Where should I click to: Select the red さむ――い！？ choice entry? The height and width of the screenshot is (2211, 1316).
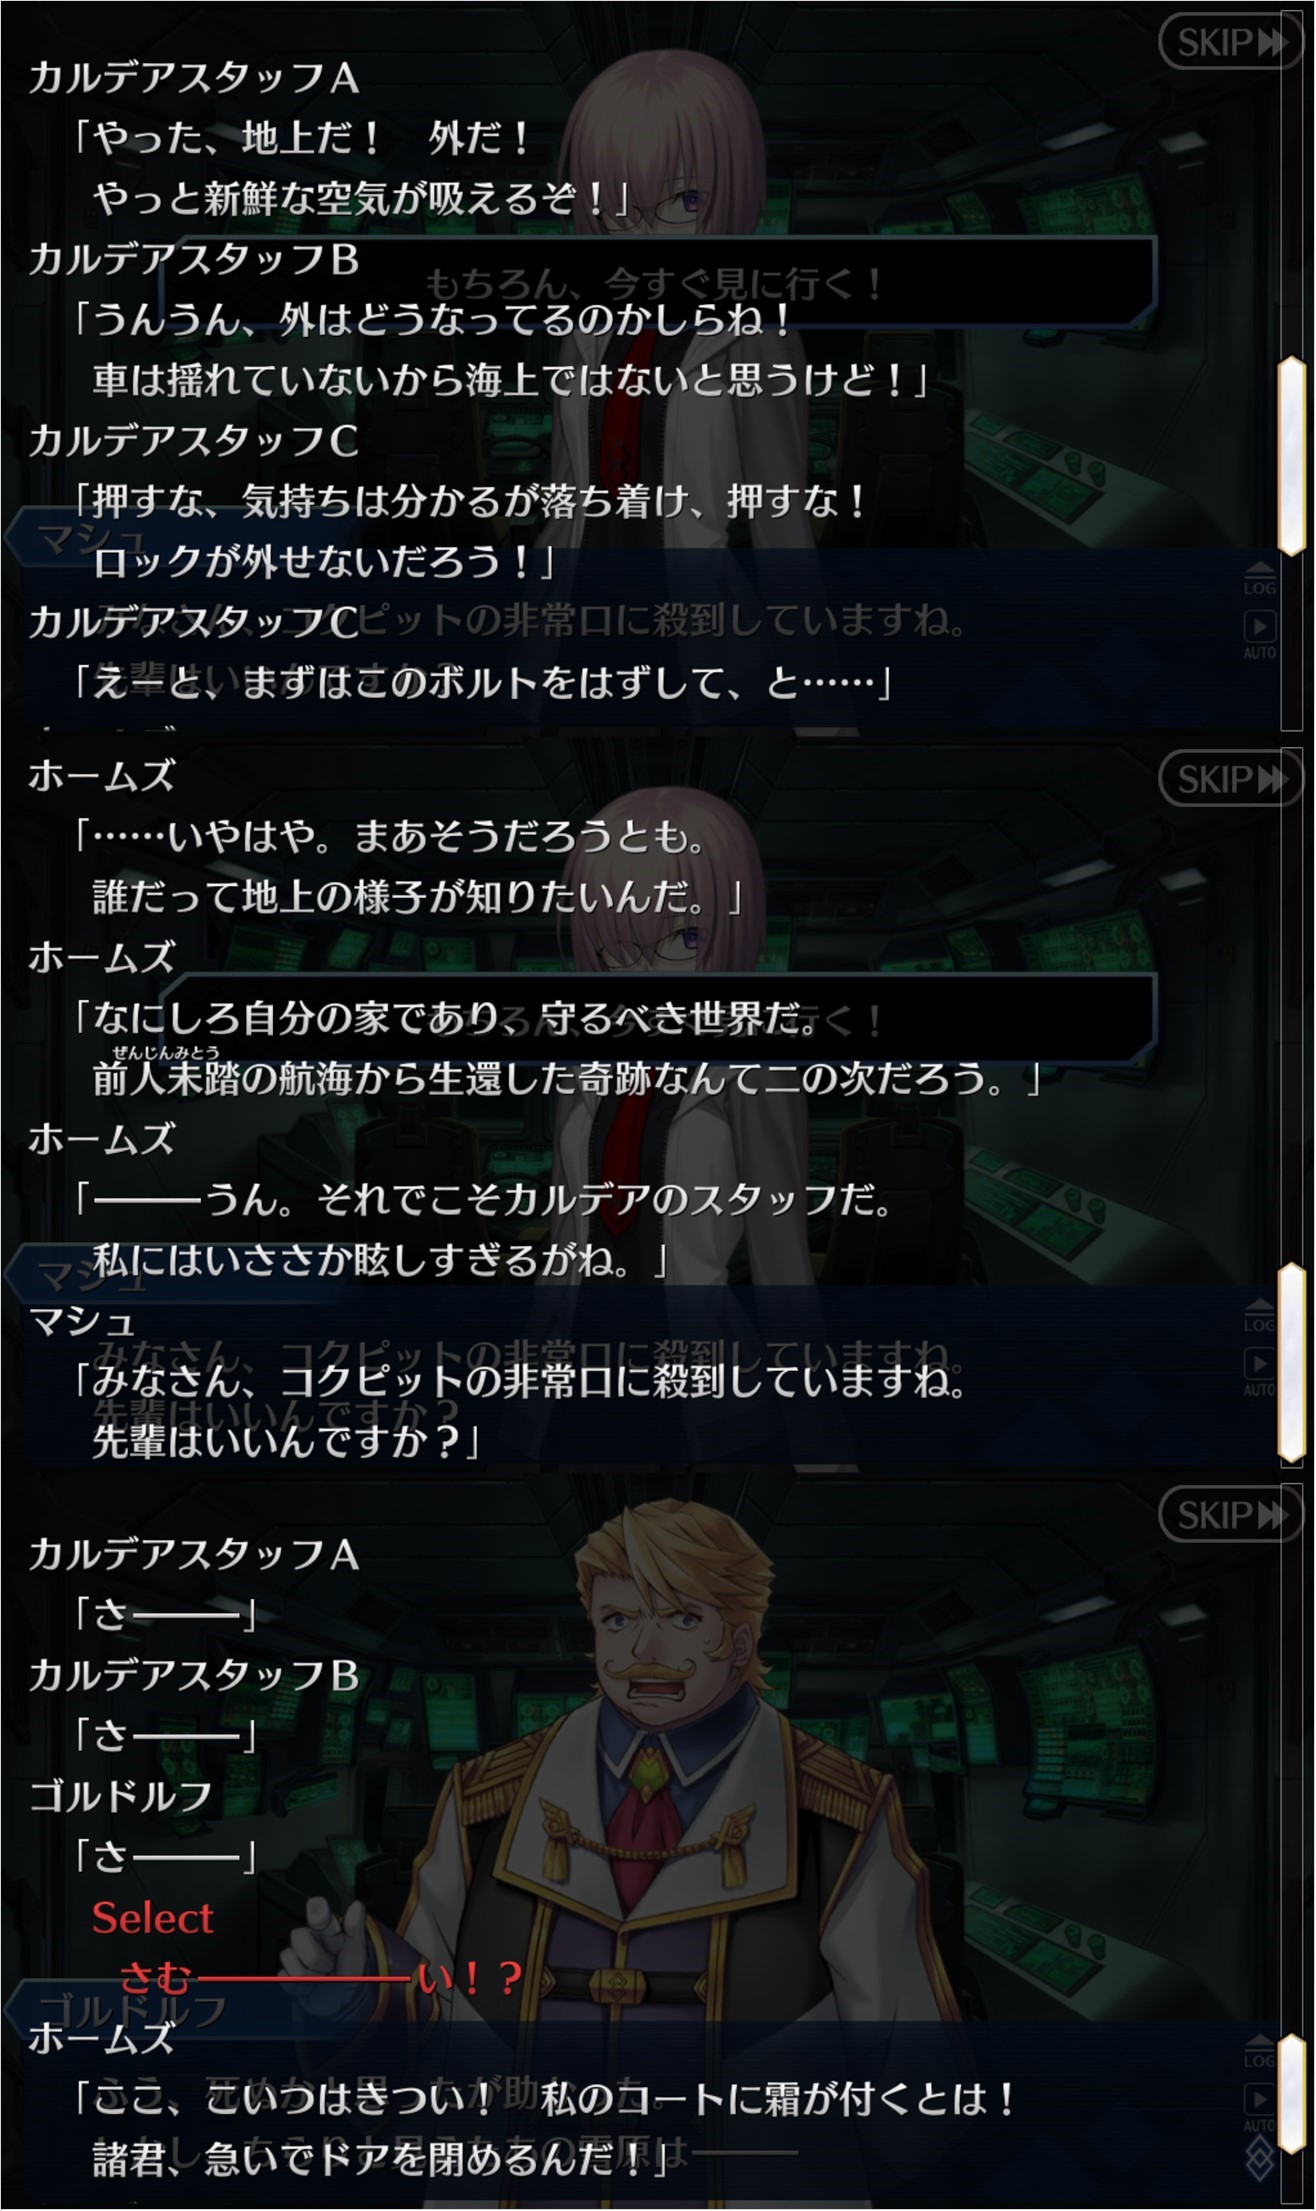(x=321, y=1977)
